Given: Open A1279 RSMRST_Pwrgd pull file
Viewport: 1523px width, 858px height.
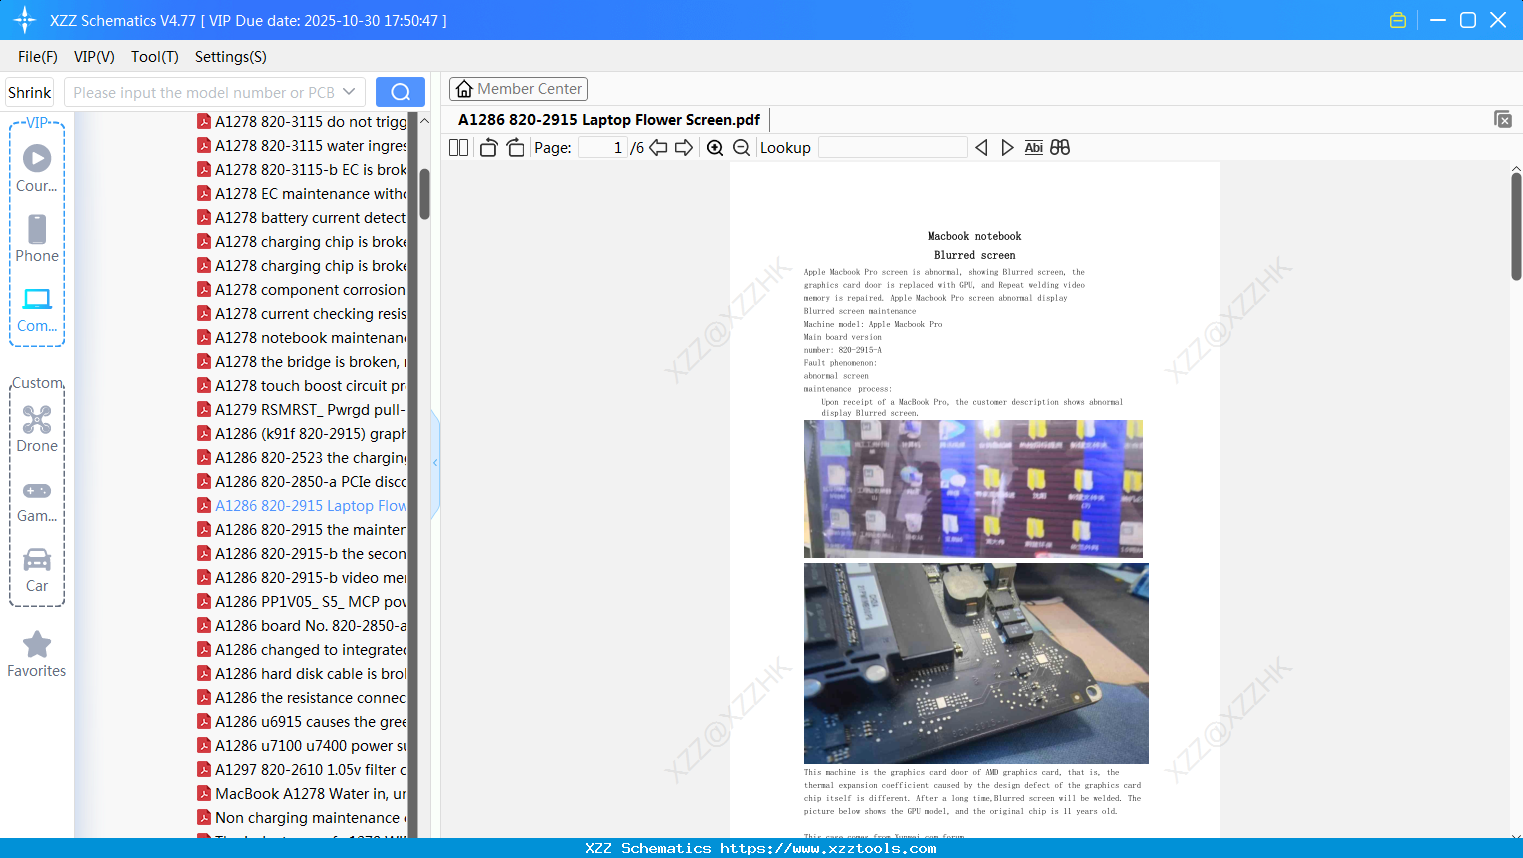Looking at the screenshot, I should pos(302,409).
